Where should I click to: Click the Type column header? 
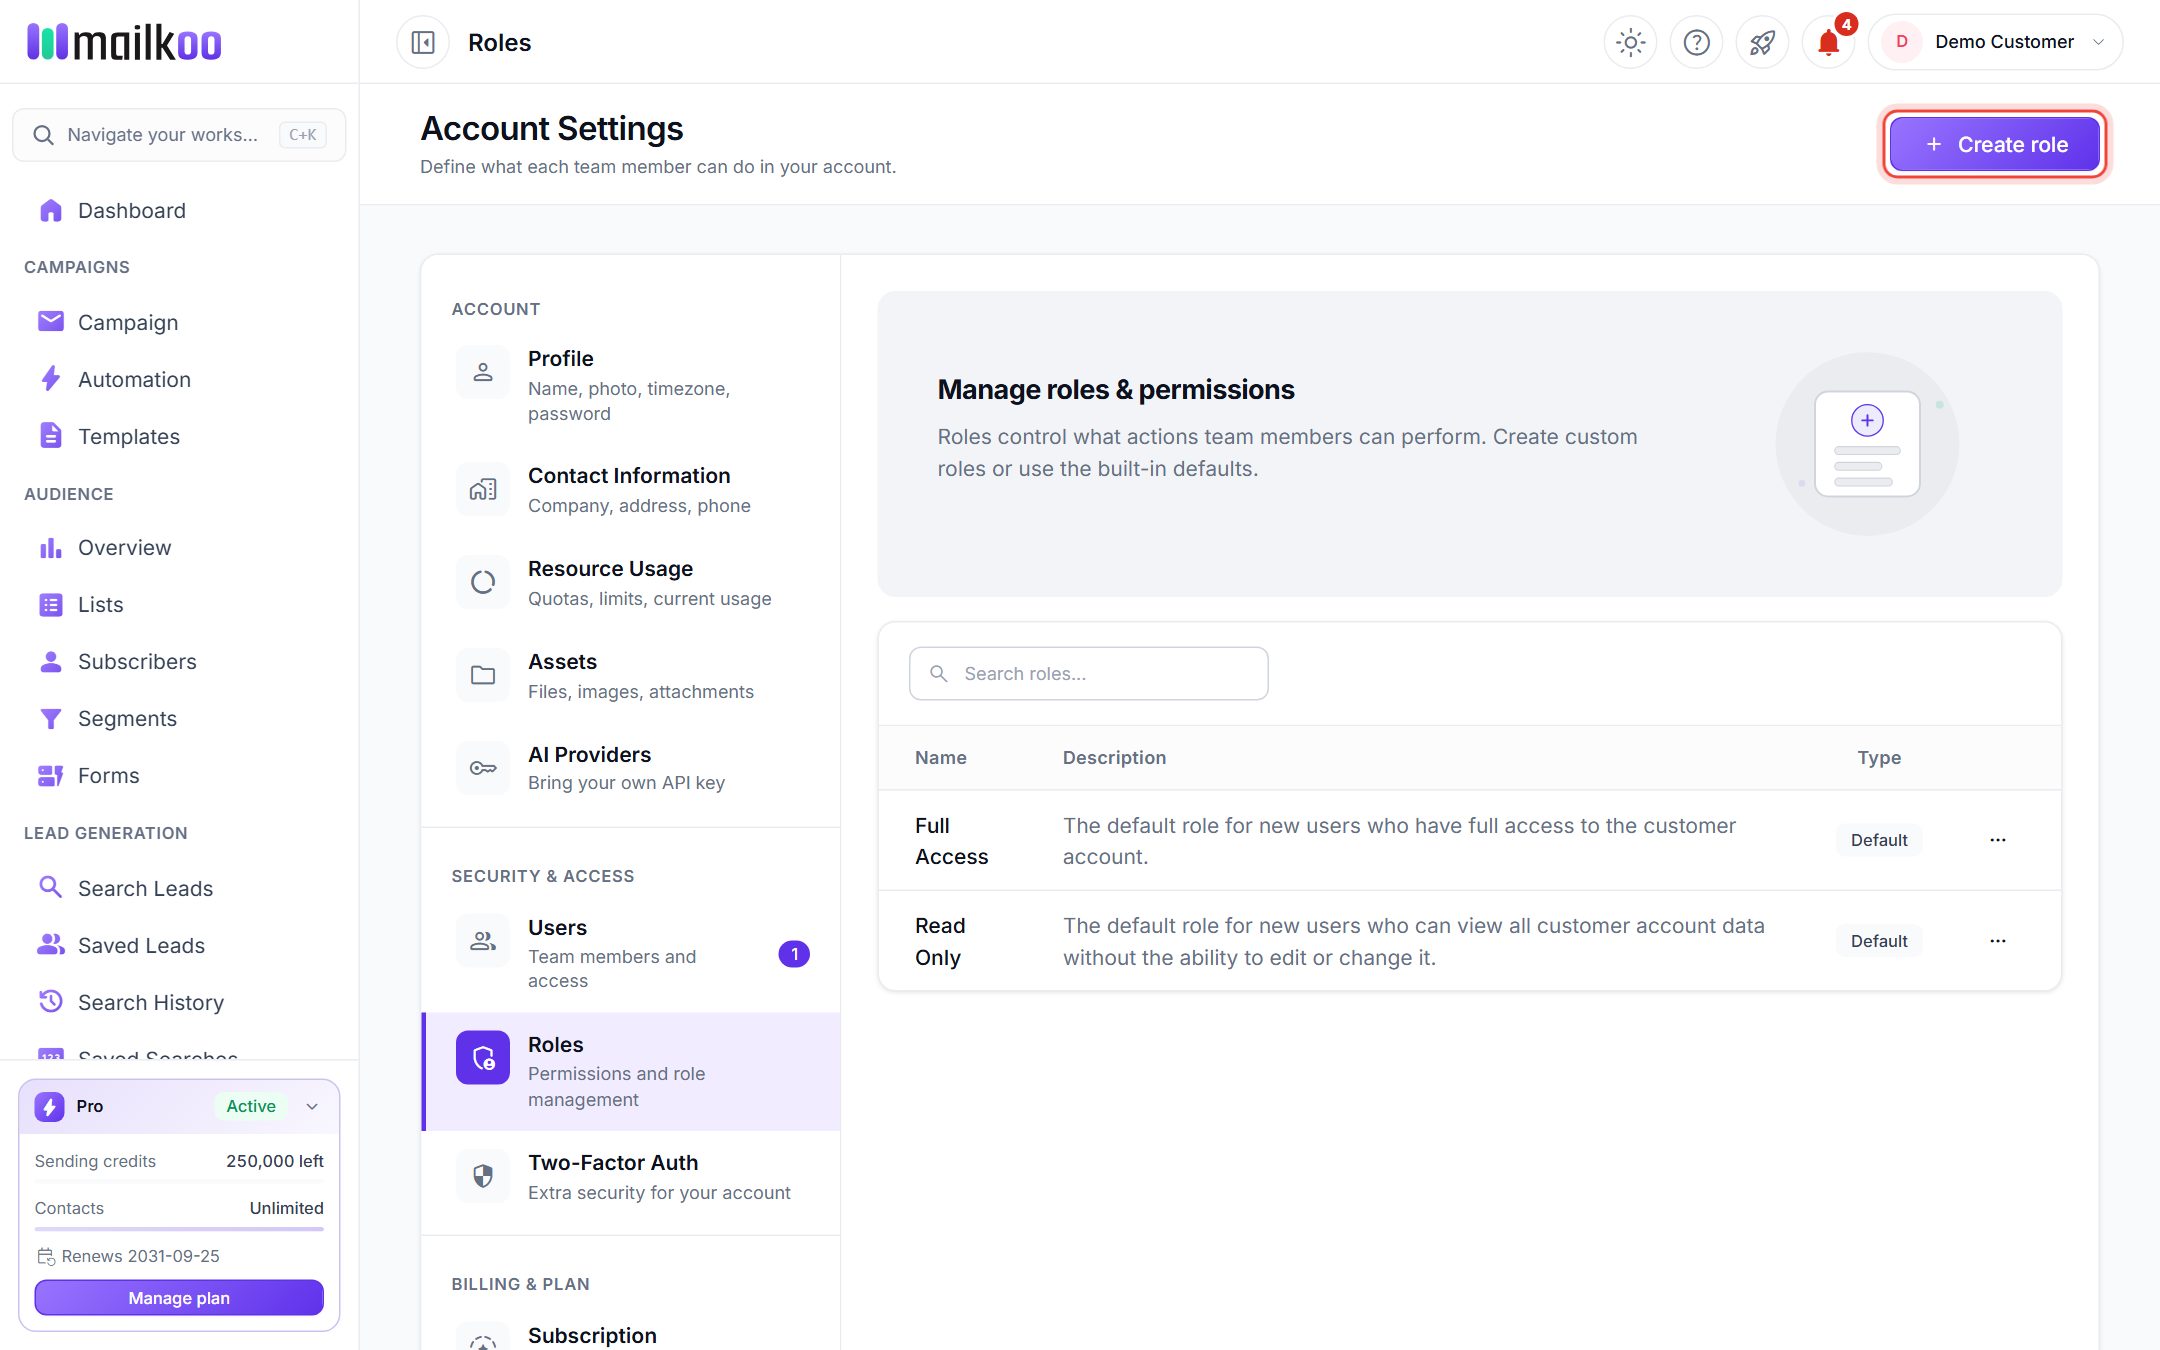(1879, 758)
